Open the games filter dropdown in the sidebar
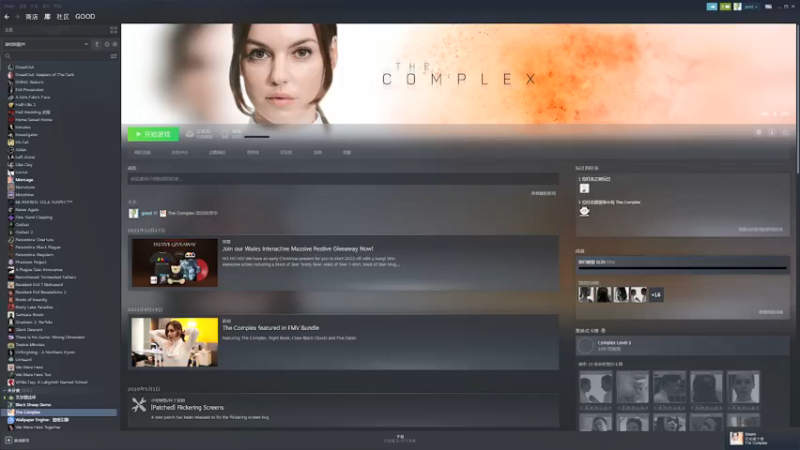The image size is (800, 450). point(46,44)
